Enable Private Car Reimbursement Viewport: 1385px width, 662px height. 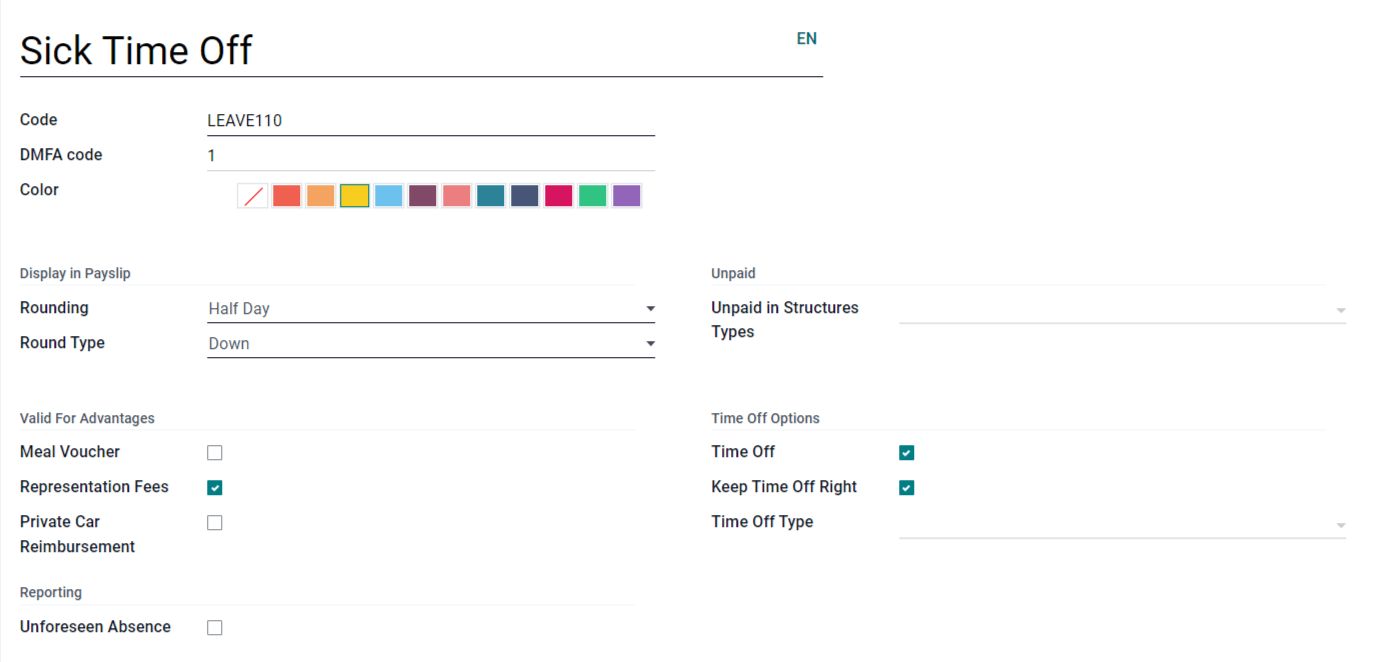coord(214,522)
